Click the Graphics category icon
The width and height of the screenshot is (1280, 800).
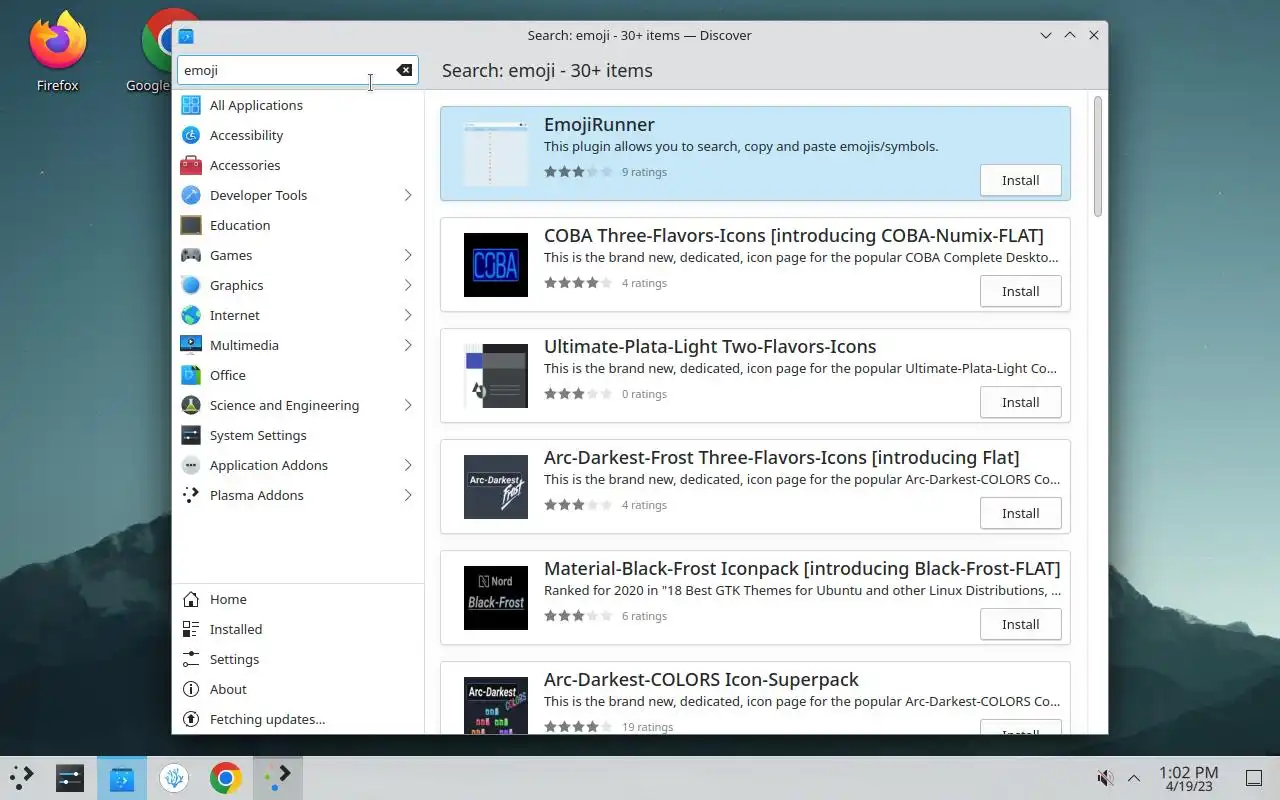(191, 285)
